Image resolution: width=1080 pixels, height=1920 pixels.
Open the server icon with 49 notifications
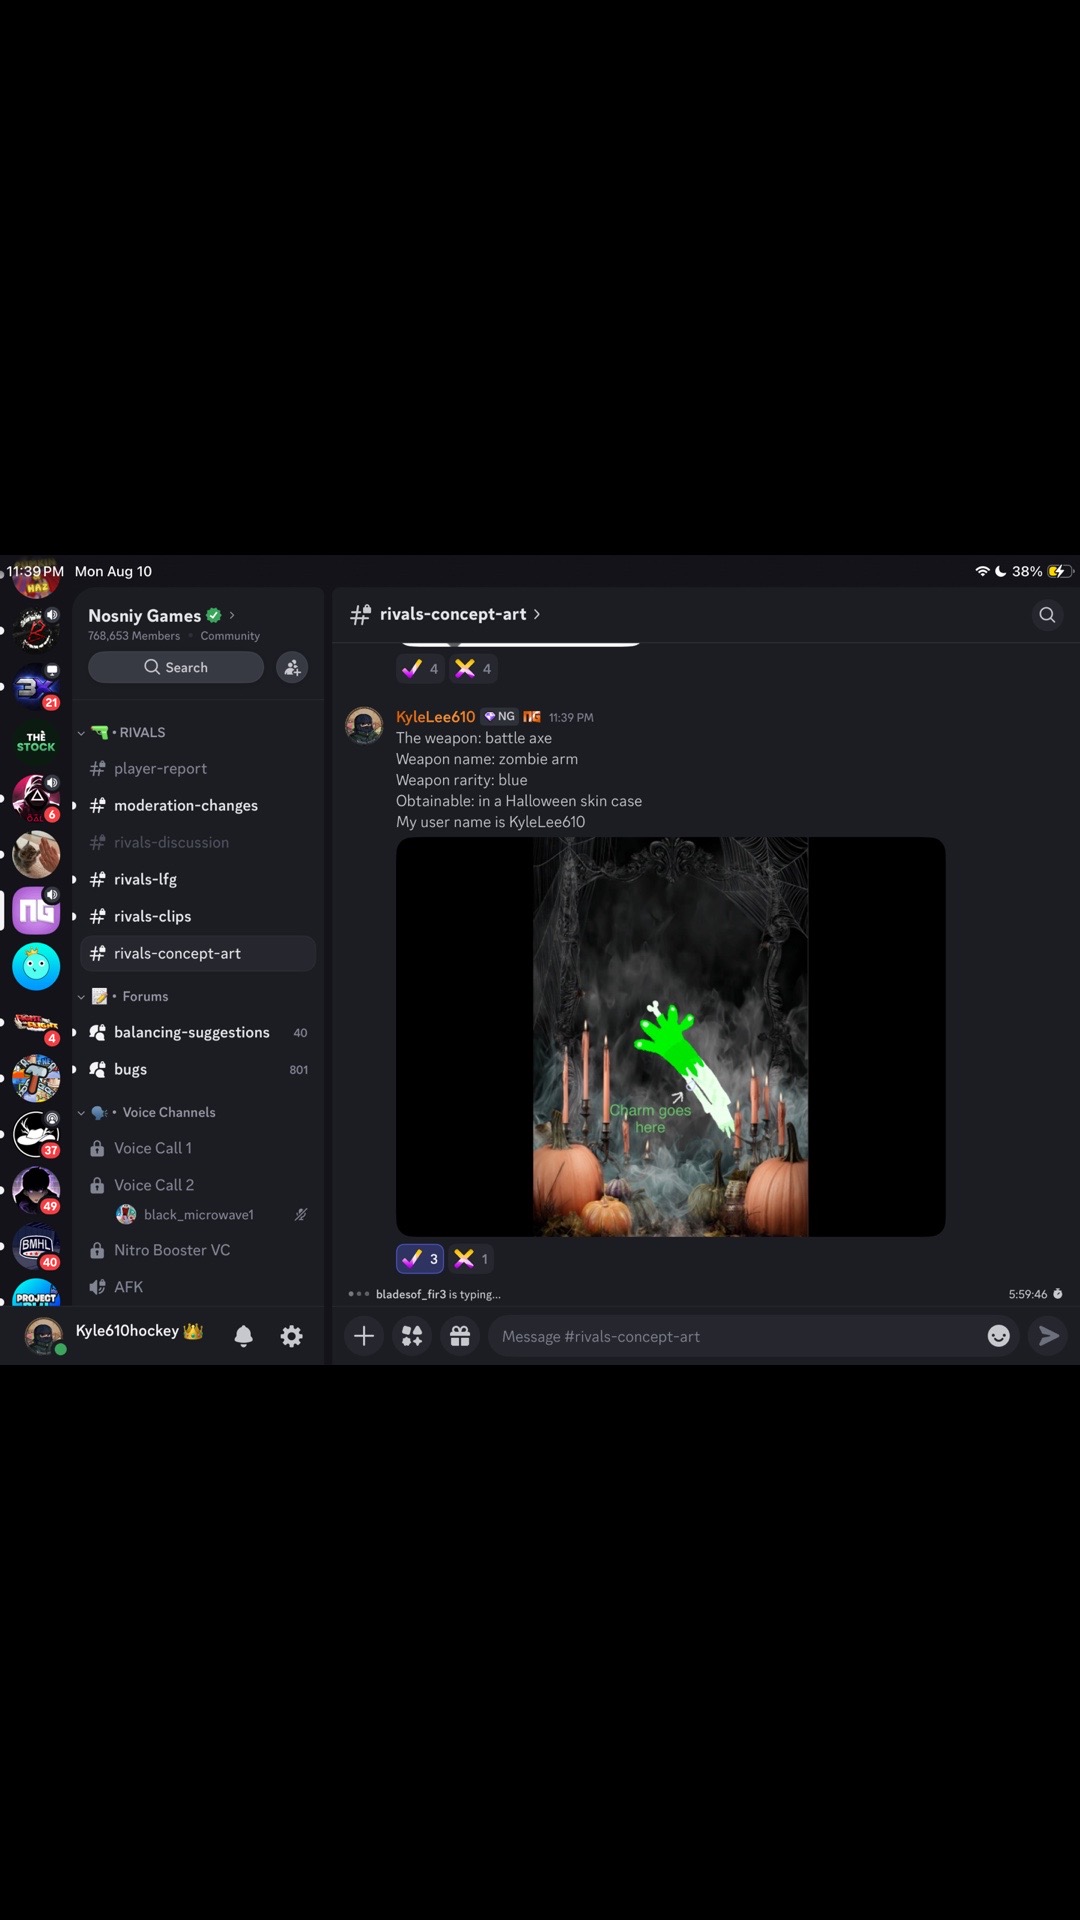tap(36, 1190)
